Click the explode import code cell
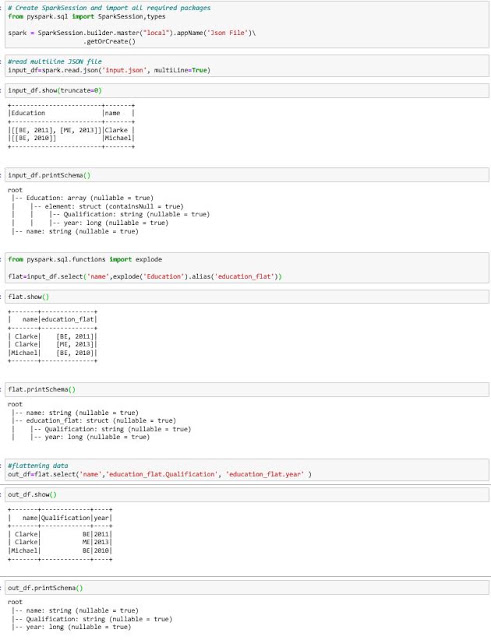 [x=247, y=268]
